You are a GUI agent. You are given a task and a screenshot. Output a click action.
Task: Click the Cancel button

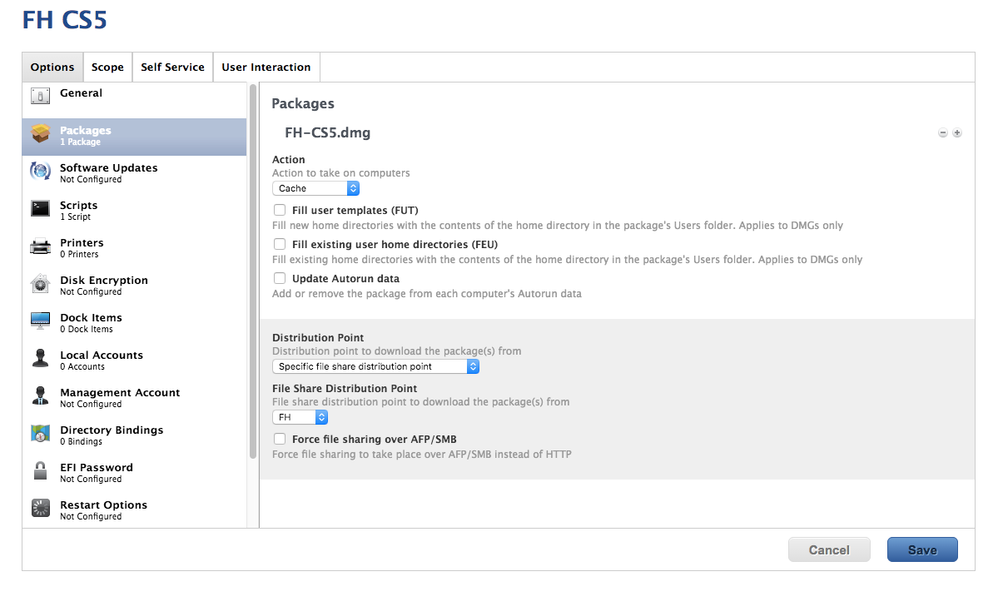coord(829,550)
